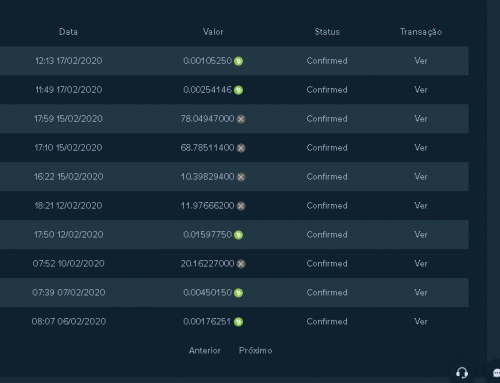Click the value 11.97666200
This screenshot has width=500, height=383.
(x=207, y=206)
